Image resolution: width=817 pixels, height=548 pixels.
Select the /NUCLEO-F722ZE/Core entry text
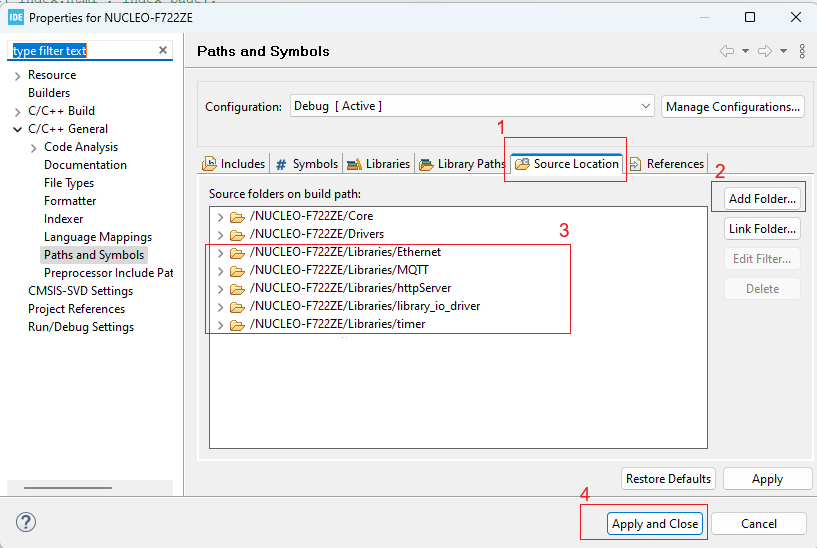[x=312, y=216]
